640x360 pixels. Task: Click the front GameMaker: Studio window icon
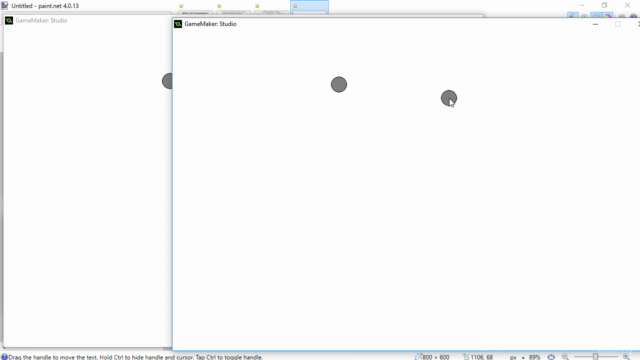tap(178, 24)
